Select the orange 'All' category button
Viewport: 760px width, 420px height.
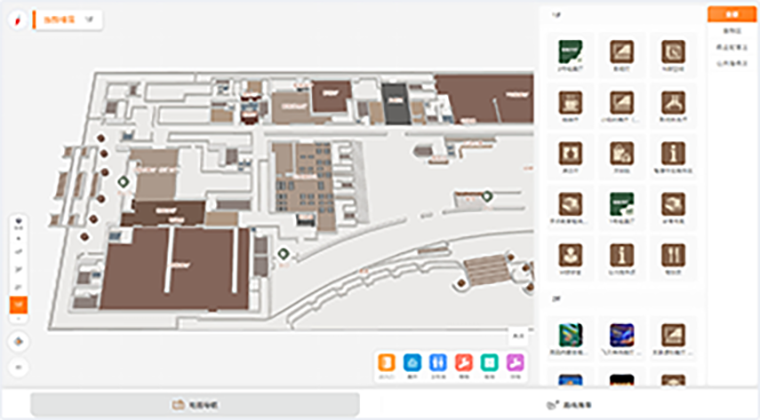(x=731, y=15)
